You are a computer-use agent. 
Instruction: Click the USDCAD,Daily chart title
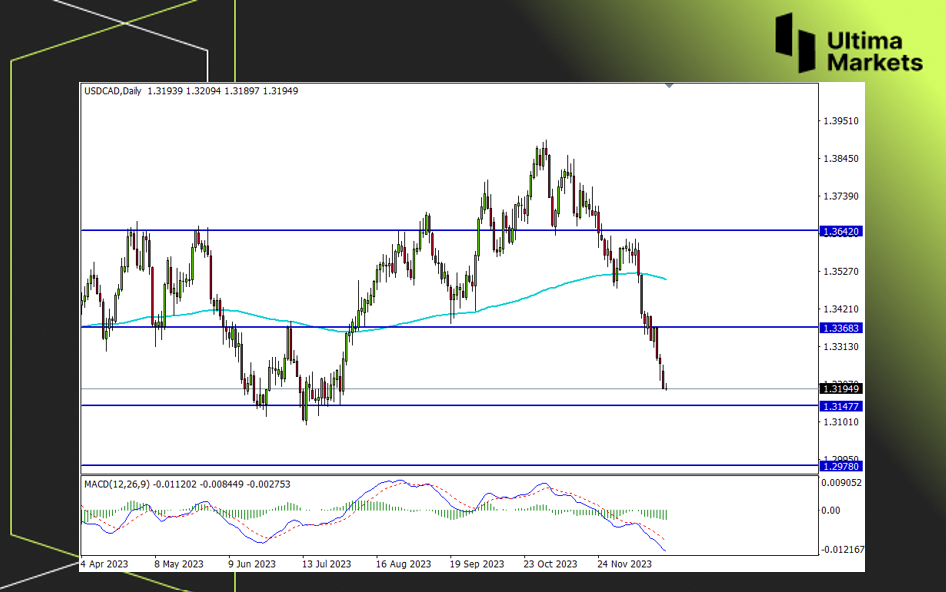click(113, 91)
